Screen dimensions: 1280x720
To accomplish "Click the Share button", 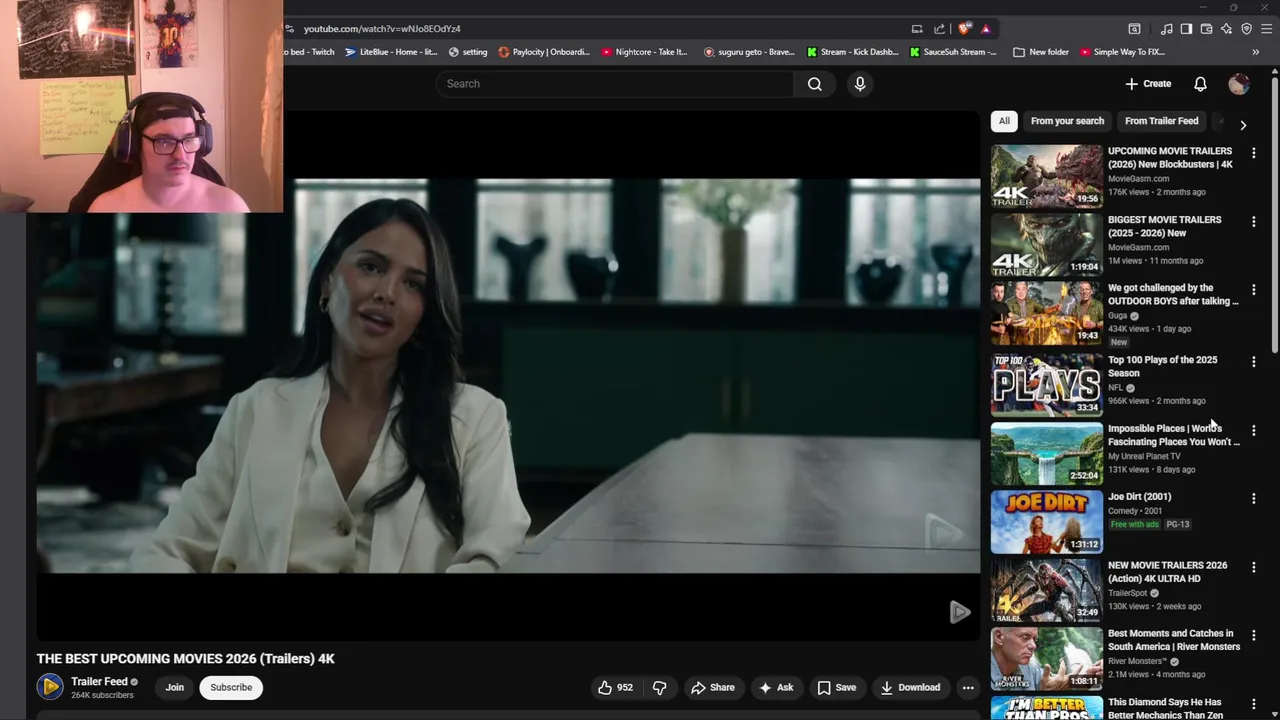I will 713,688.
